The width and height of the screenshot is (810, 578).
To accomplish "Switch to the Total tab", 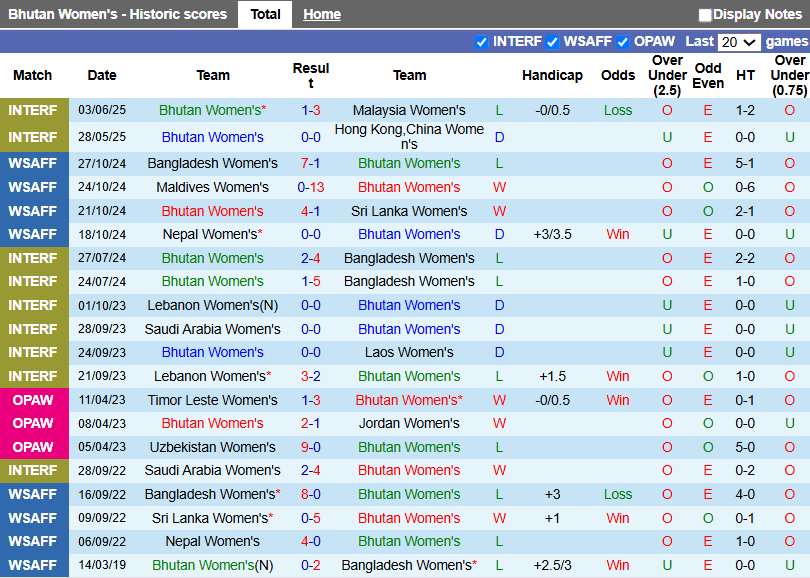I will click(266, 14).
